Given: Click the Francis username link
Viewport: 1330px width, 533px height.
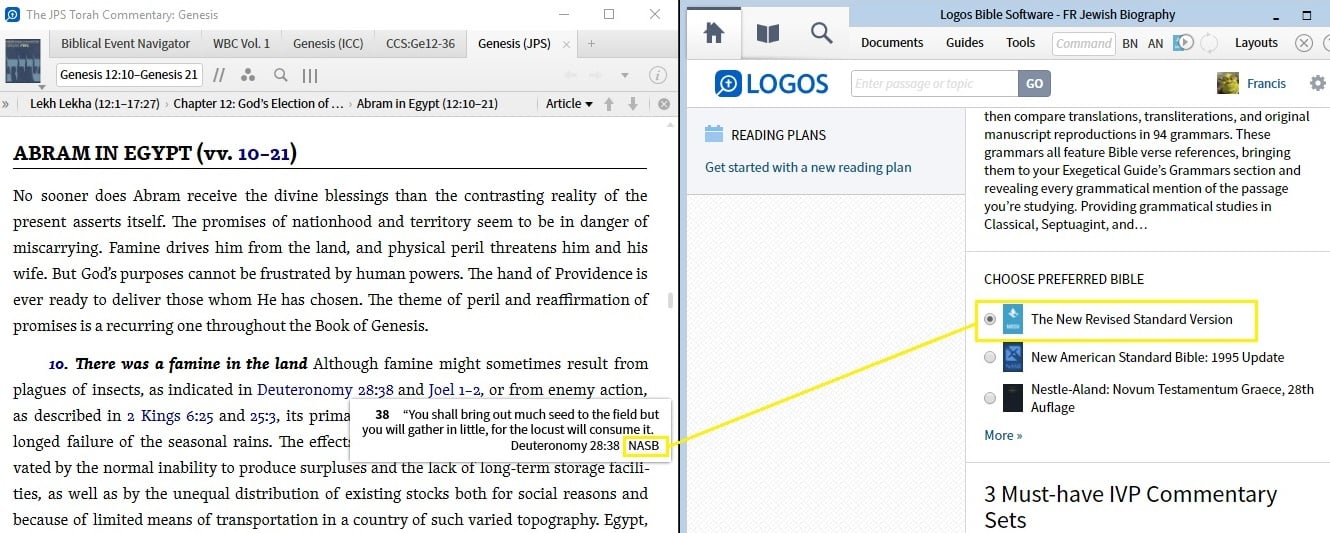Looking at the screenshot, I should pos(1266,84).
